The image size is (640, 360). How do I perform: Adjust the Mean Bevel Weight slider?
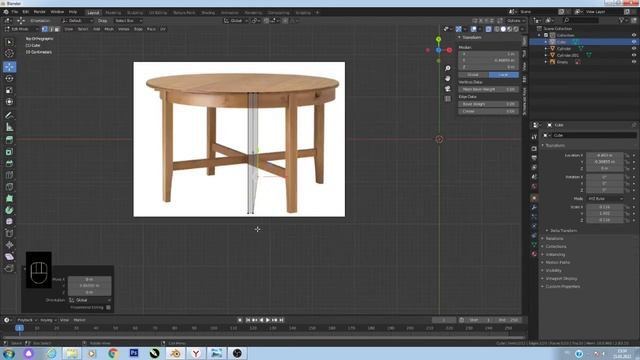[489, 89]
